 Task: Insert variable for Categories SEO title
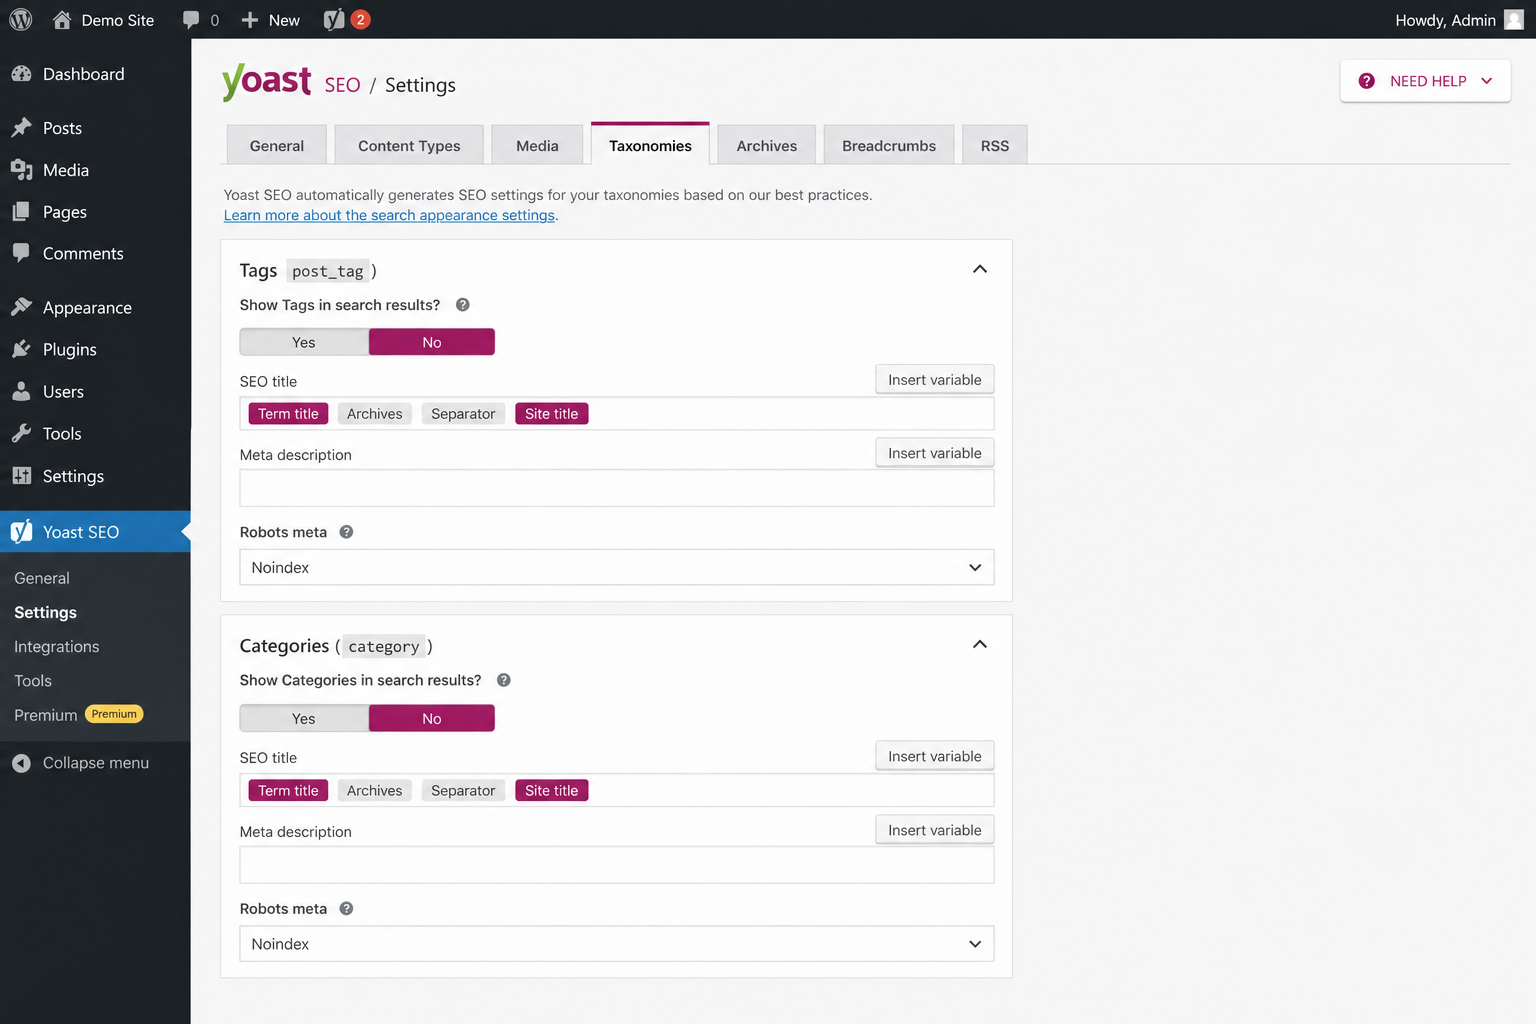(935, 756)
